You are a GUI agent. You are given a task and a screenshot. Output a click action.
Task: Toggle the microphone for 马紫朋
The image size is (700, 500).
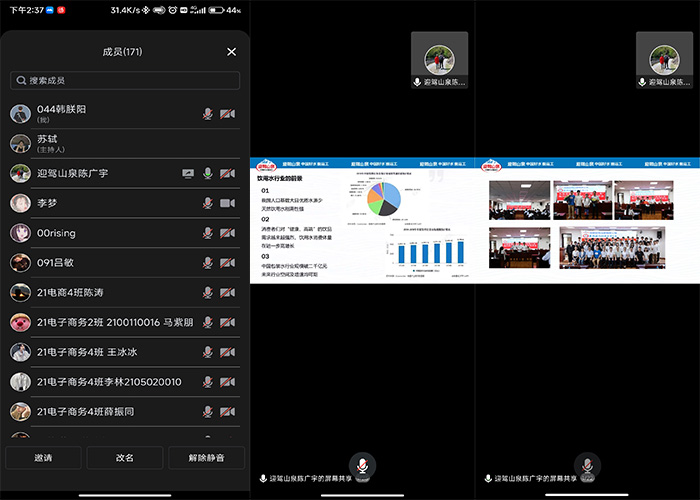[207, 322]
